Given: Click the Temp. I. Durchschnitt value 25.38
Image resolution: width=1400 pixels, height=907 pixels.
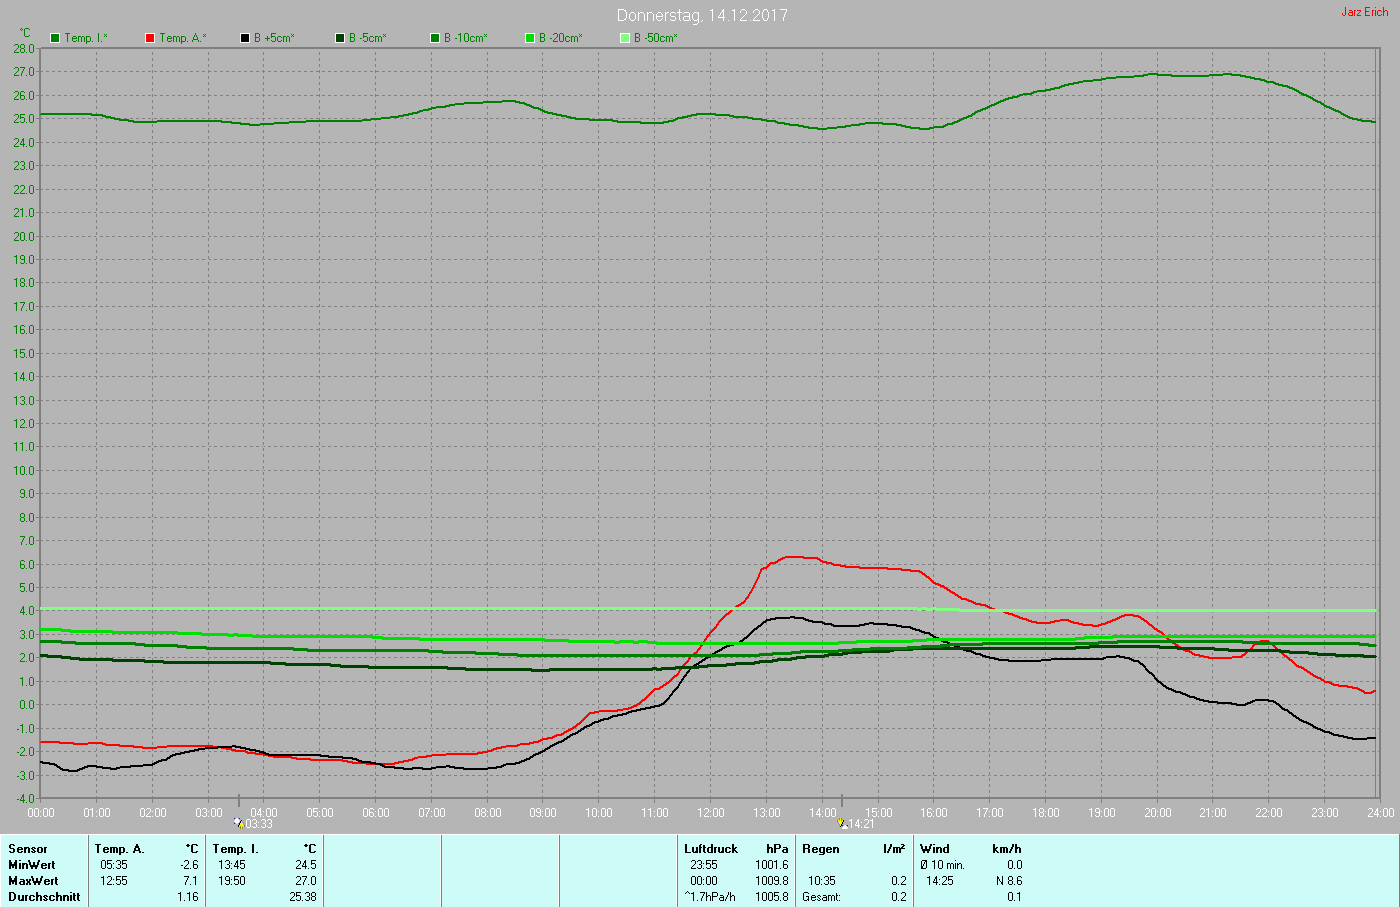Looking at the screenshot, I should click(x=302, y=897).
